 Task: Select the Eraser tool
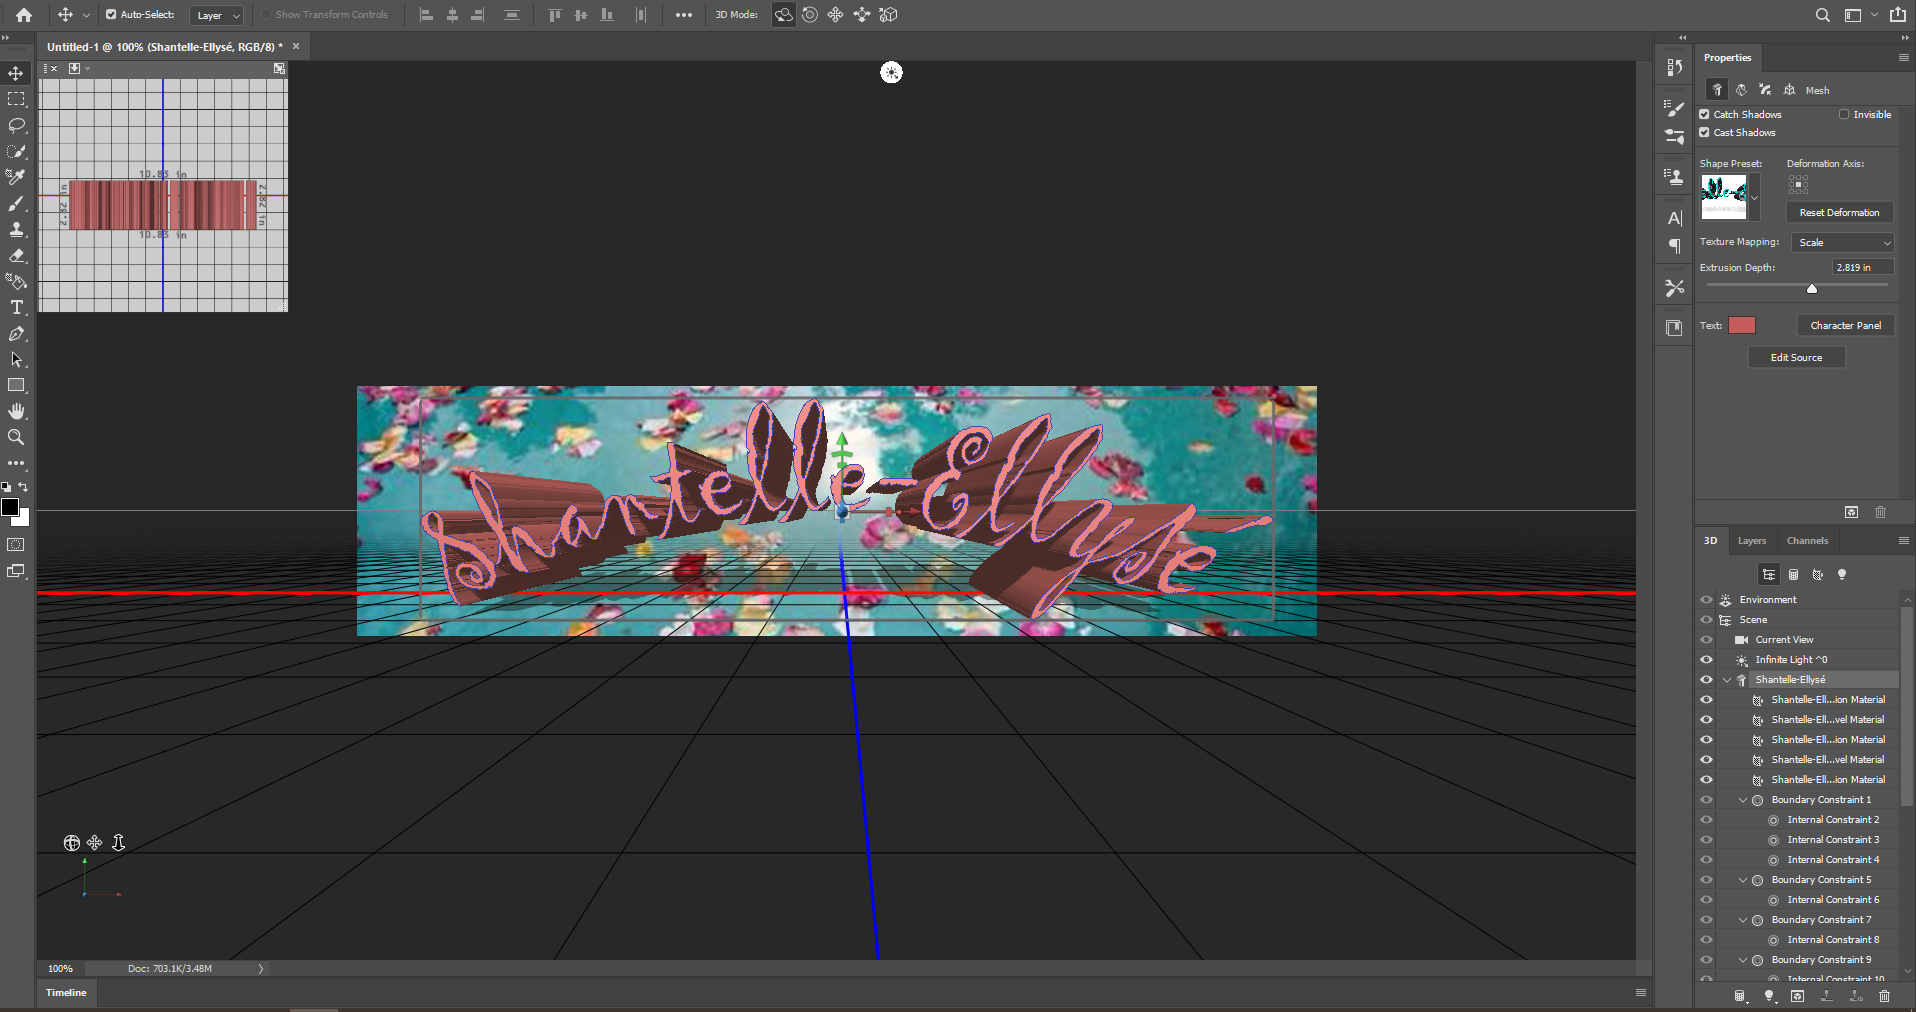(16, 255)
